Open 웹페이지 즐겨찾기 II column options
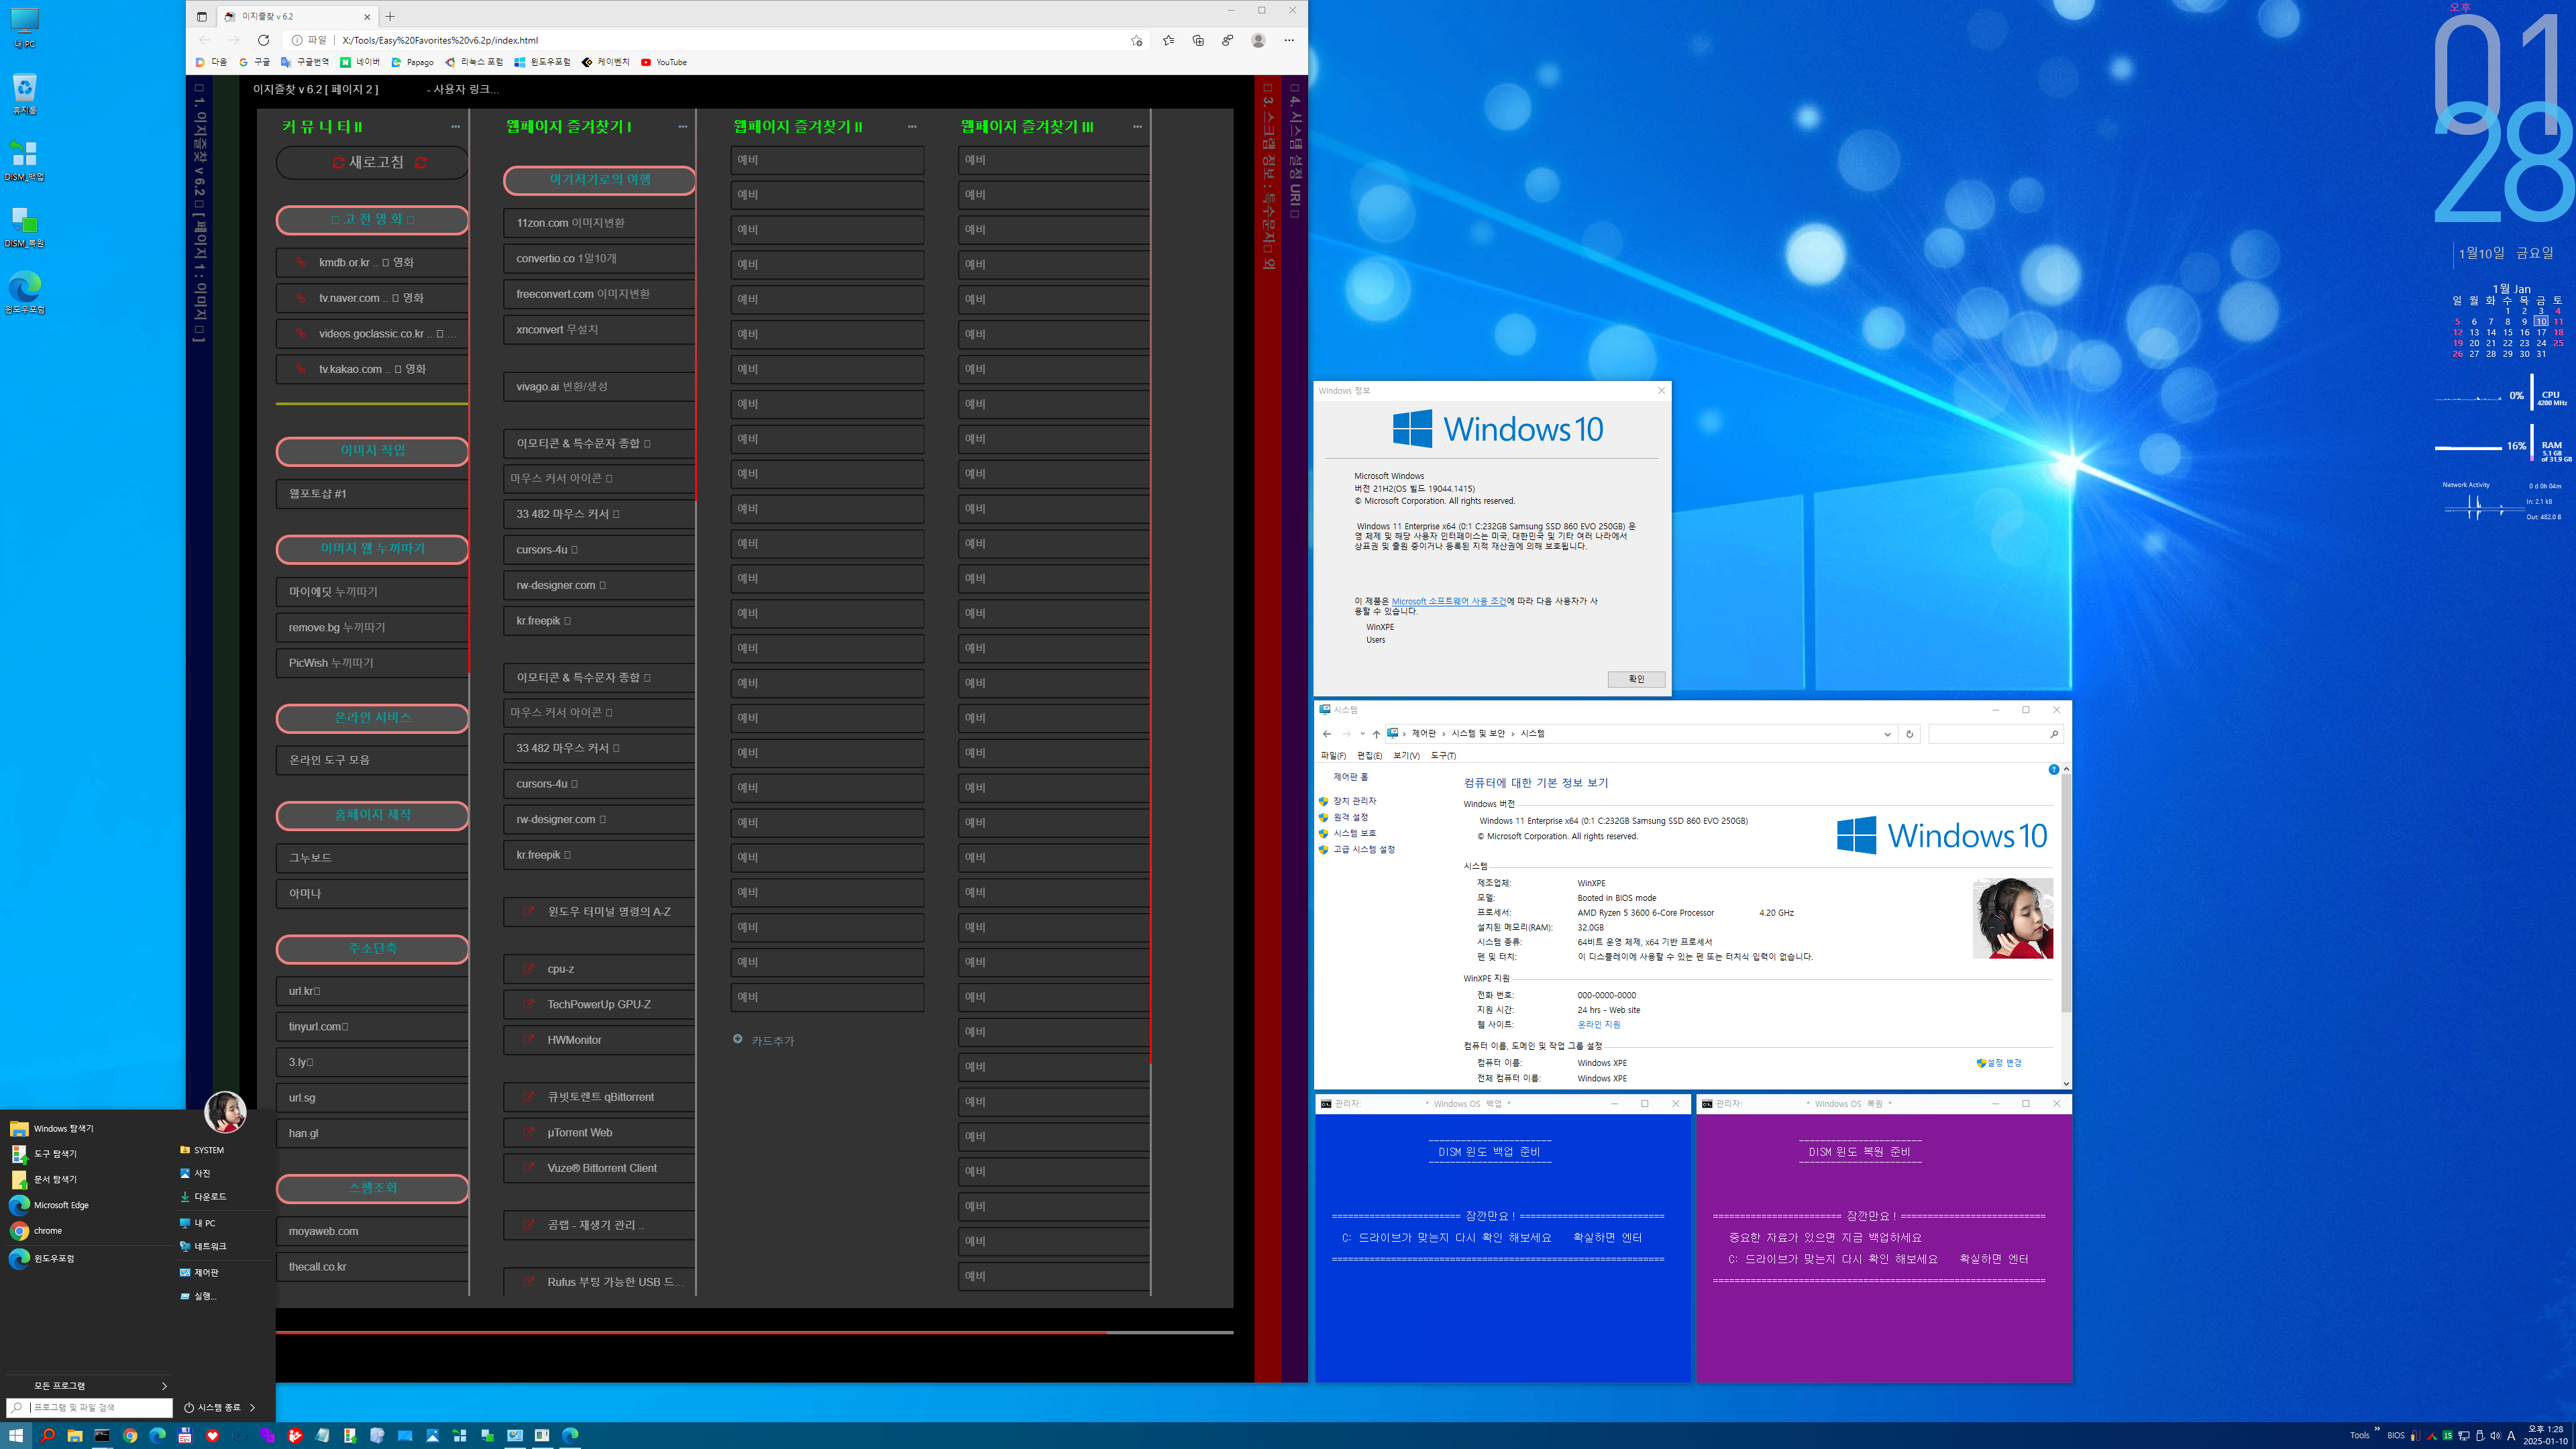This screenshot has width=2576, height=1449. pos(912,127)
